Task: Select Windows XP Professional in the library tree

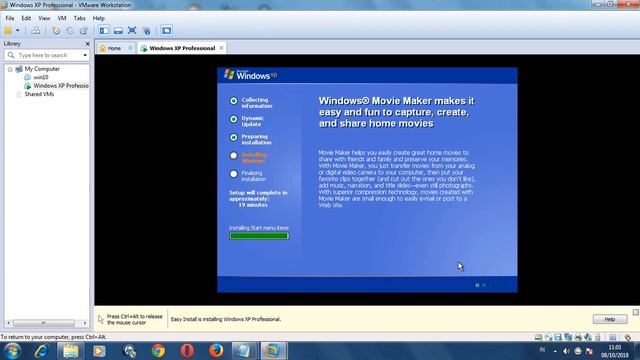Action: pyautogui.click(x=61, y=86)
